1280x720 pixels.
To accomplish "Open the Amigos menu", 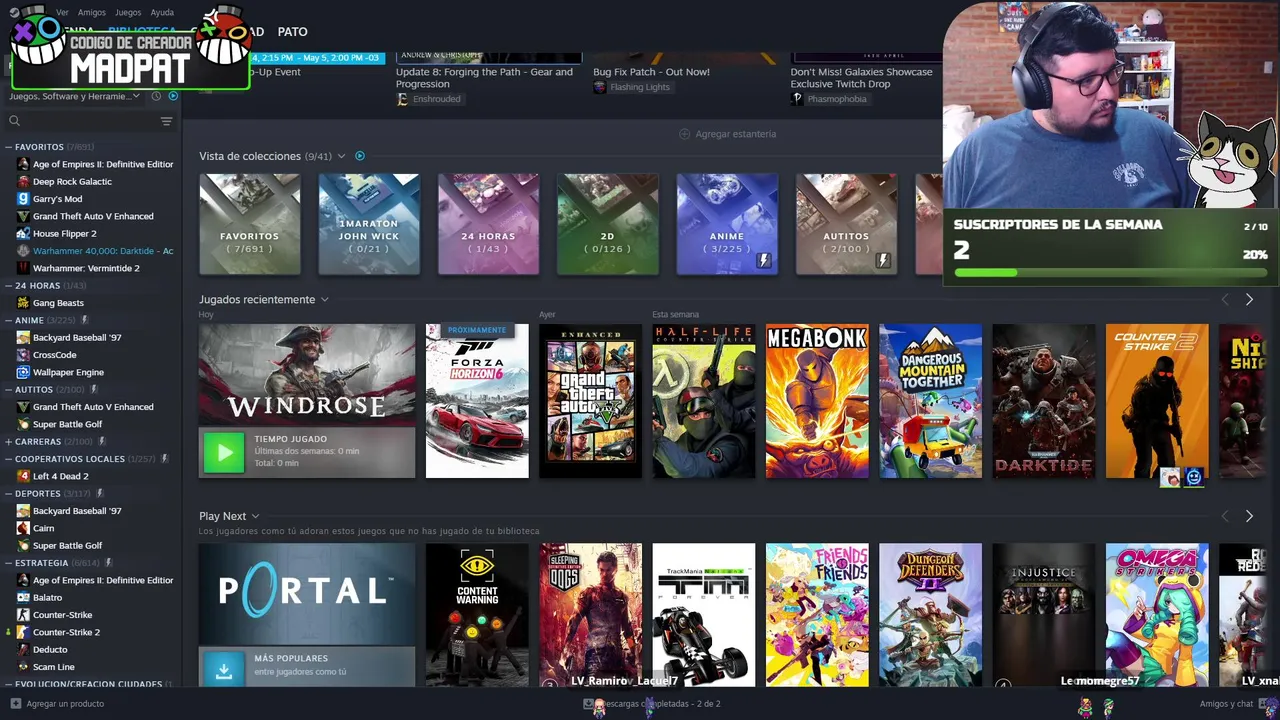I will (92, 13).
